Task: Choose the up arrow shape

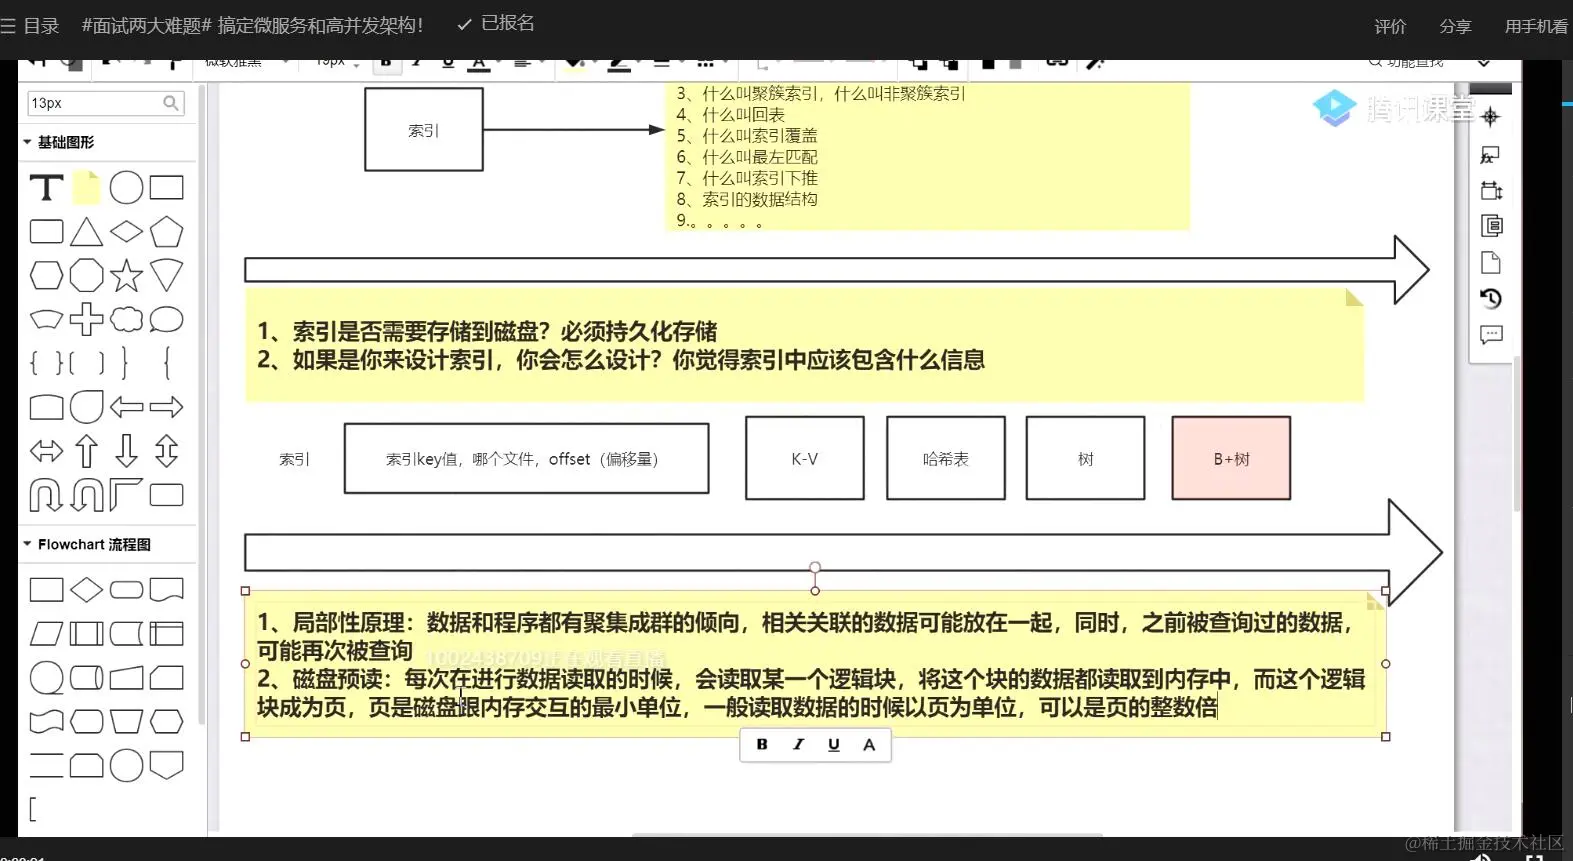Action: click(86, 451)
